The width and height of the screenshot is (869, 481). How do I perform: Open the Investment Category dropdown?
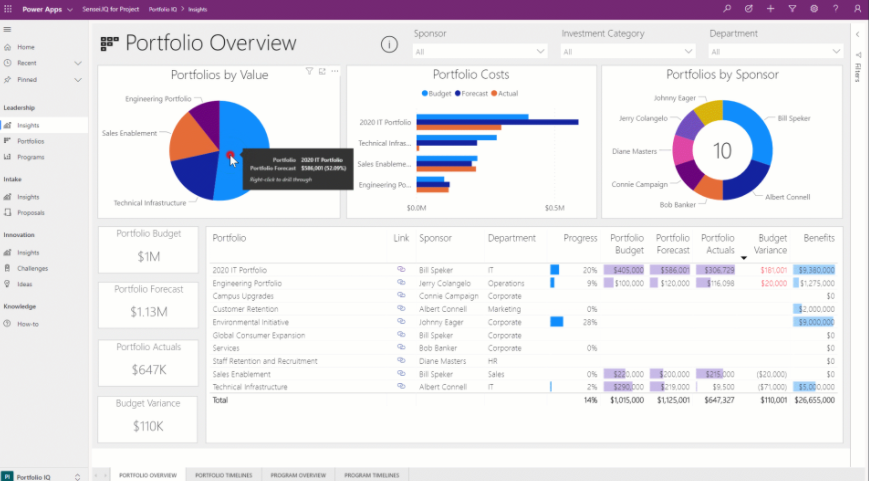point(628,52)
